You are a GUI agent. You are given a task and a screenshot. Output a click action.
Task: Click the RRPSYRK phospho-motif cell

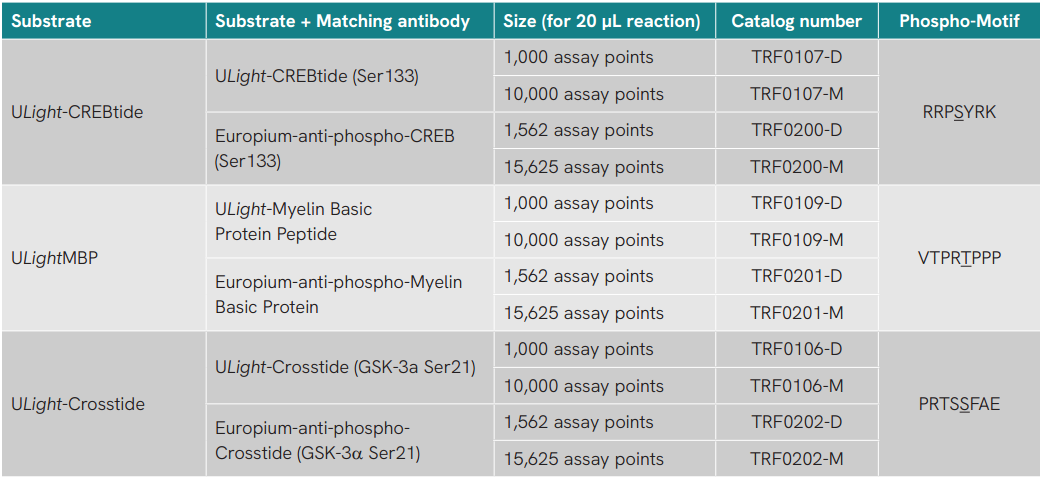[959, 113]
